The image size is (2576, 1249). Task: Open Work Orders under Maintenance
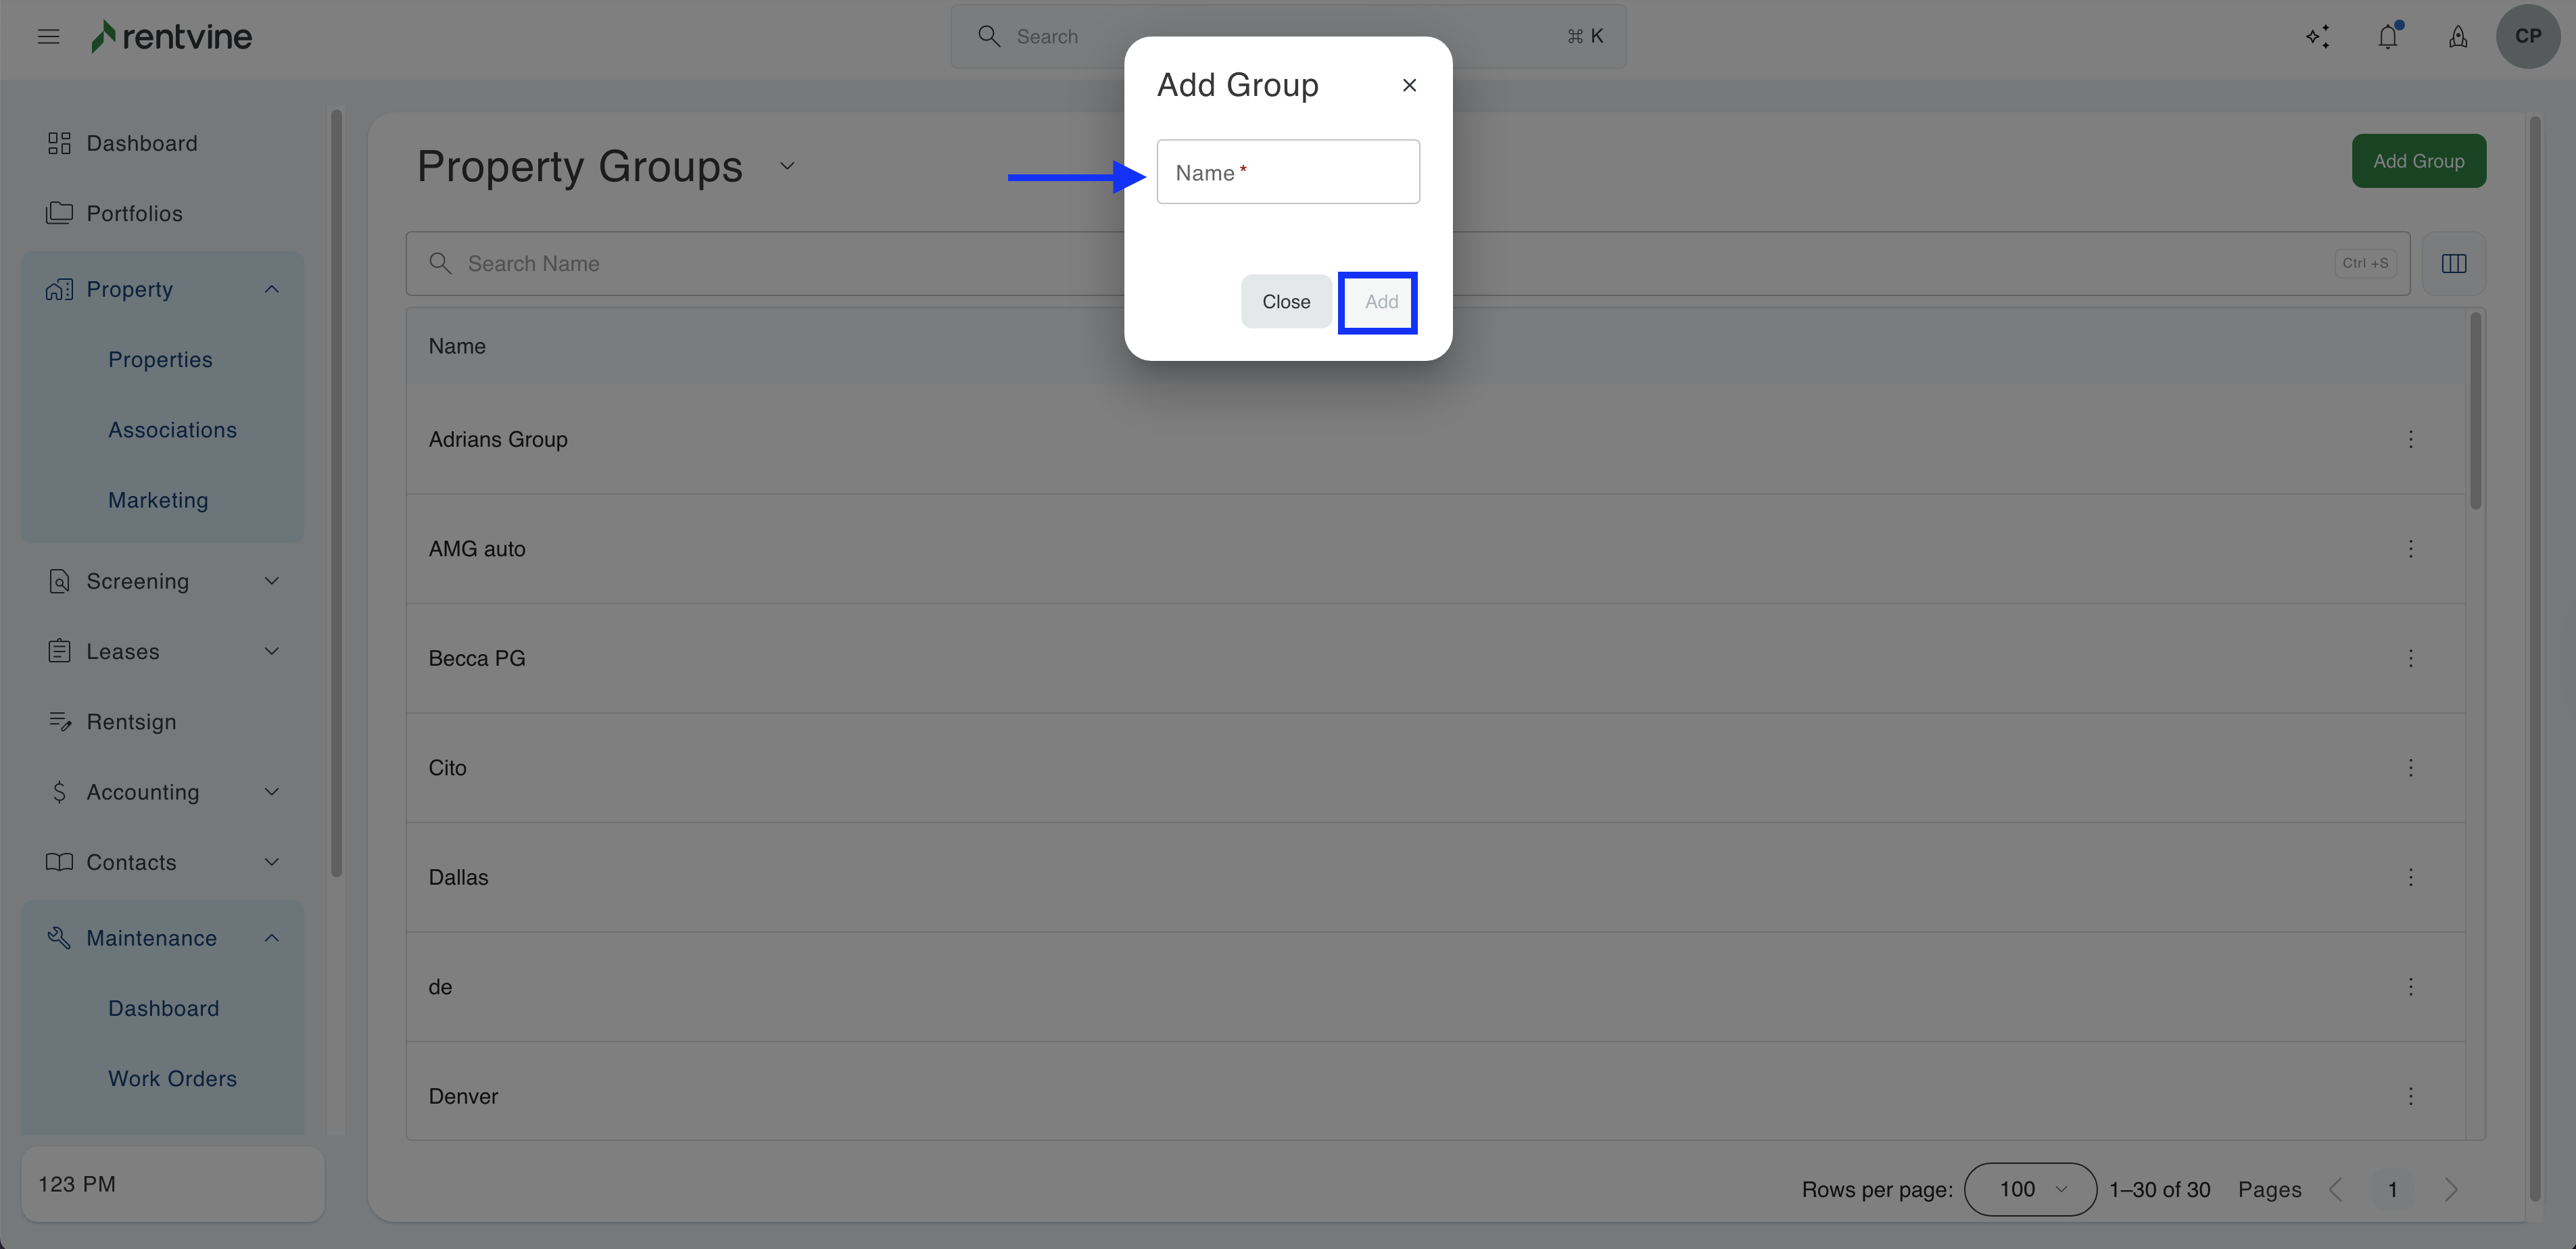[172, 1078]
